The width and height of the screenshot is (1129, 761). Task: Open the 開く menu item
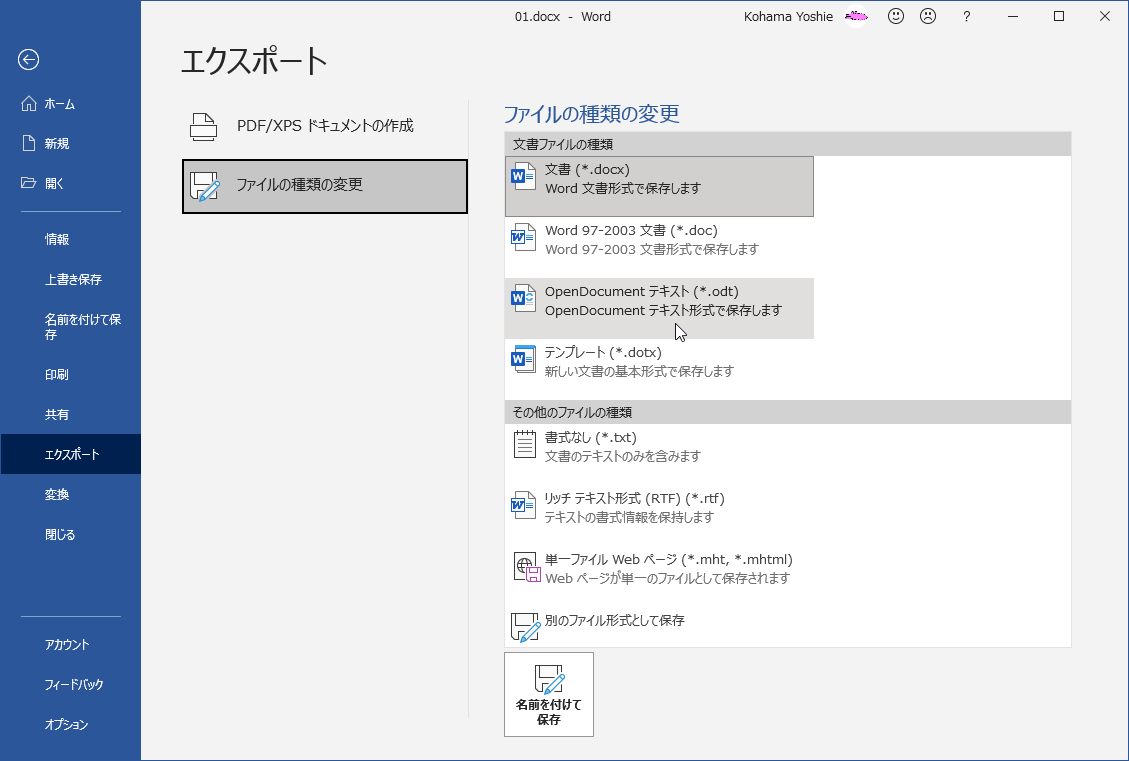click(71, 183)
